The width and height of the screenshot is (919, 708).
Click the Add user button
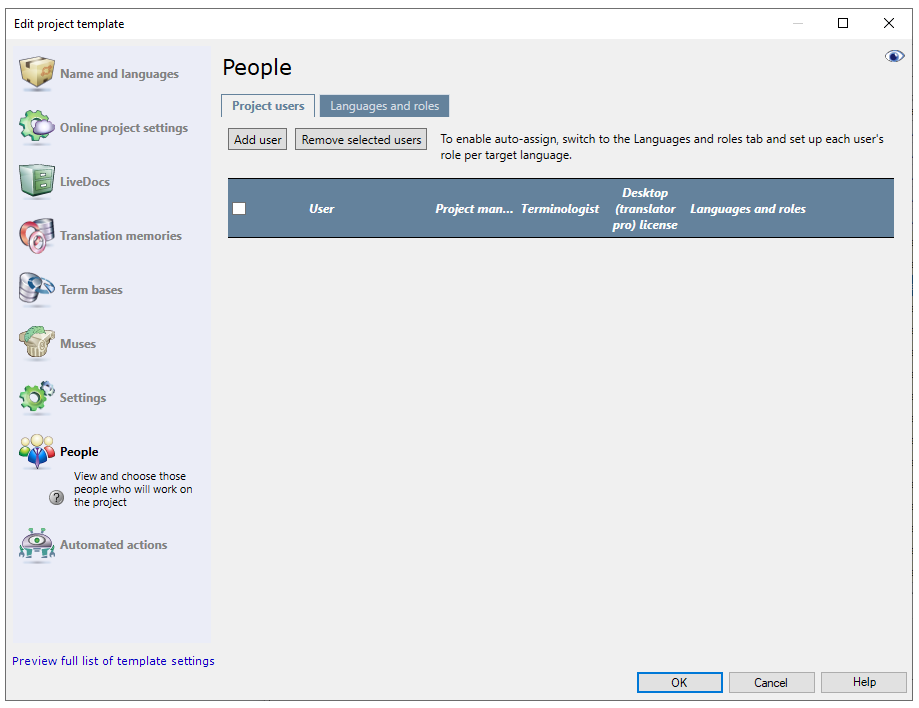pyautogui.click(x=257, y=139)
